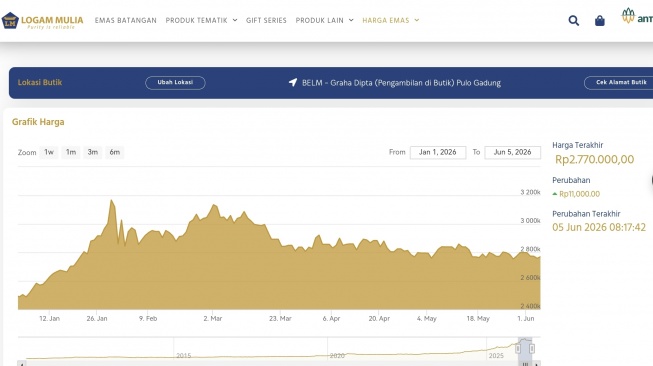Expand the Produk Tematik chevron

point(235,20)
